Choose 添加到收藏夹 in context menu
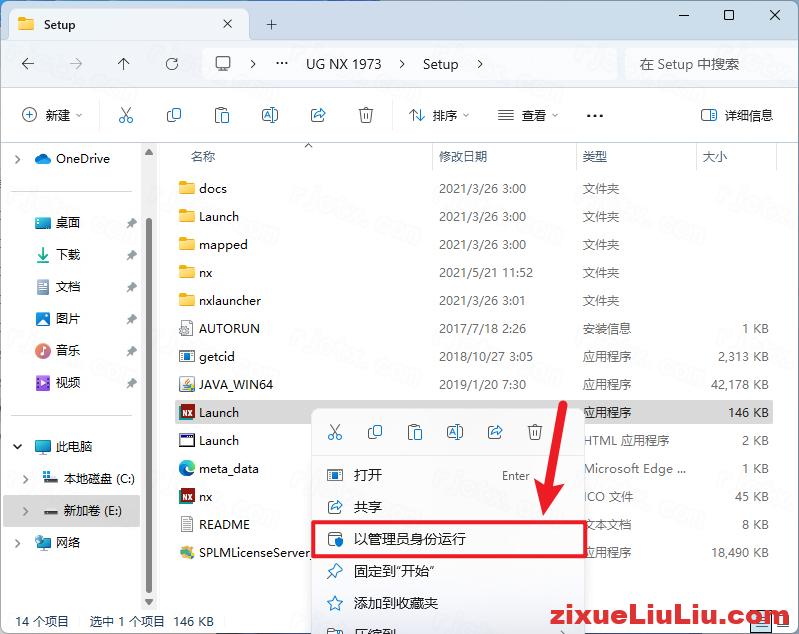 coord(447,603)
